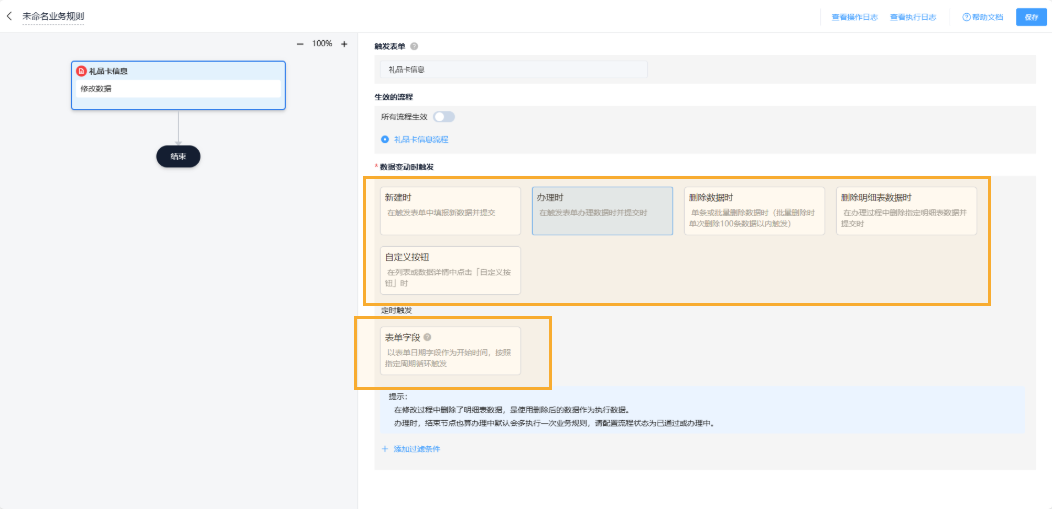Choose the 办理时 trigger card
1052x509 pixels.
coord(602,211)
